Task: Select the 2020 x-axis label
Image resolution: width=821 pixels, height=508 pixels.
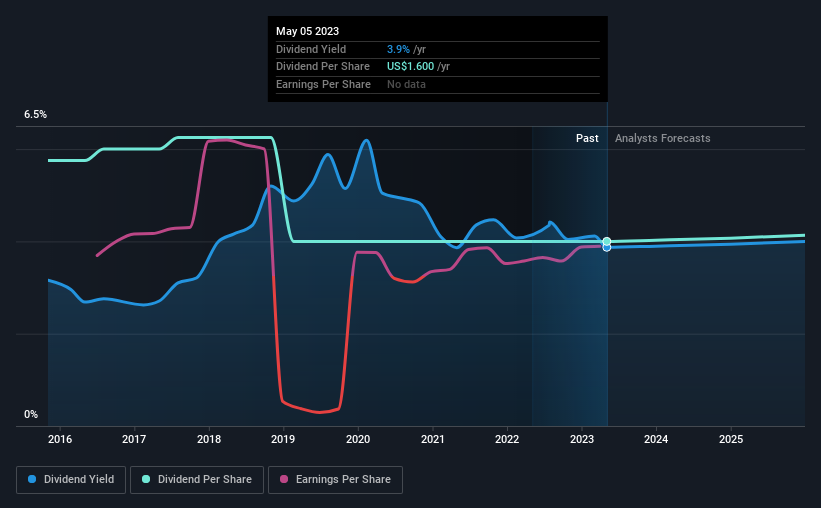Action: point(358,439)
